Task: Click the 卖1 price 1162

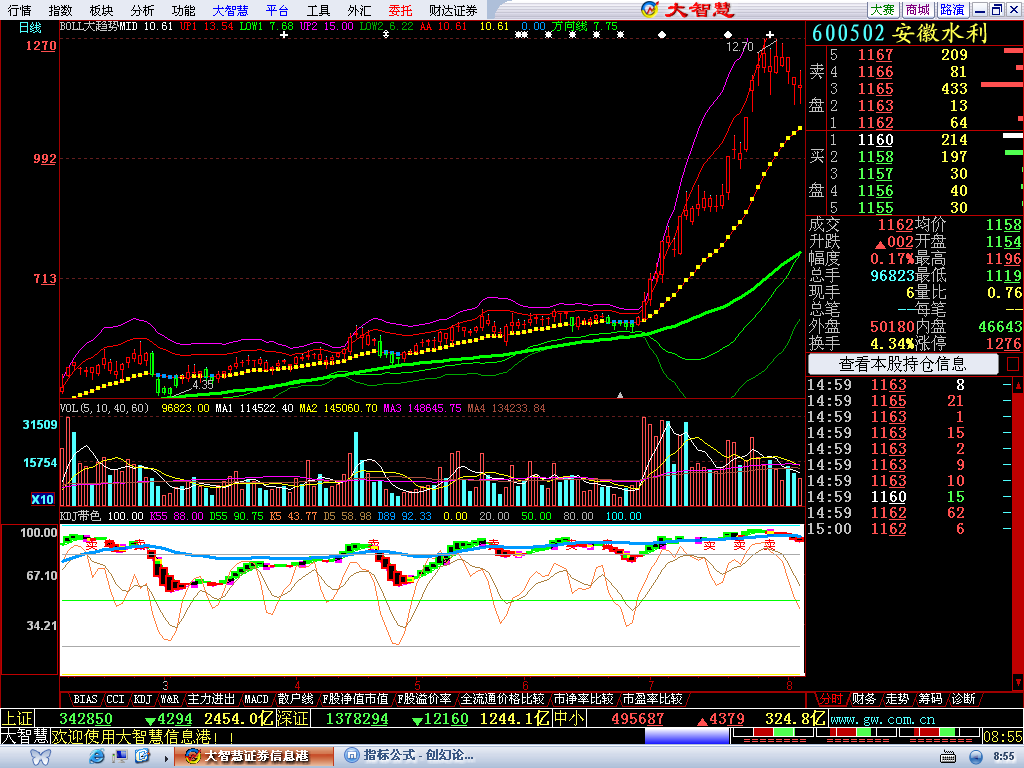Action: pyautogui.click(x=875, y=123)
